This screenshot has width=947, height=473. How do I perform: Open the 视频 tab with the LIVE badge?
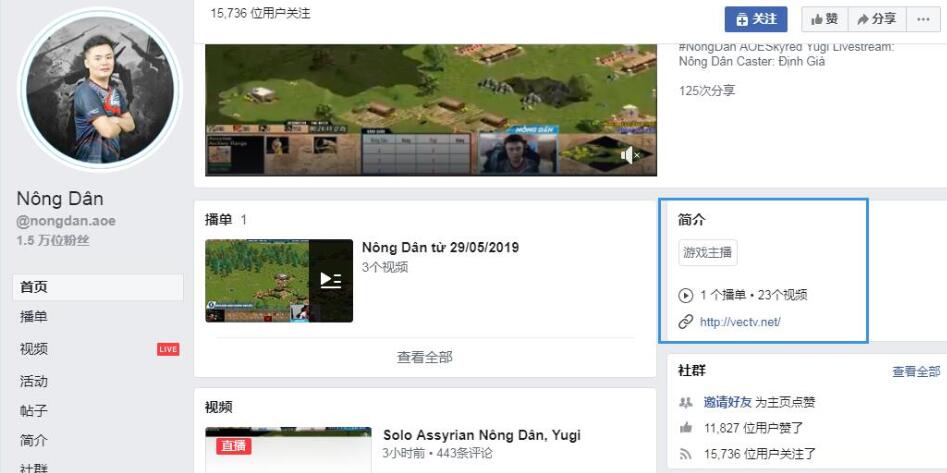[34, 349]
